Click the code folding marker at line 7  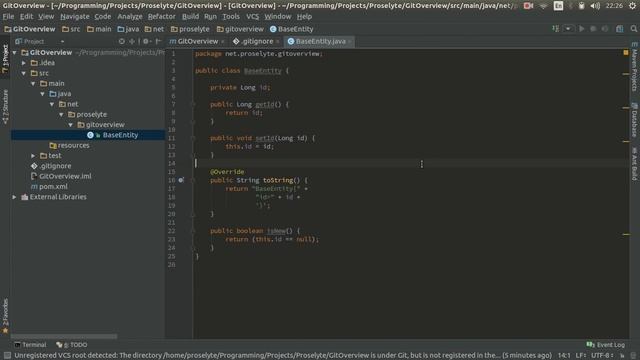click(193, 104)
